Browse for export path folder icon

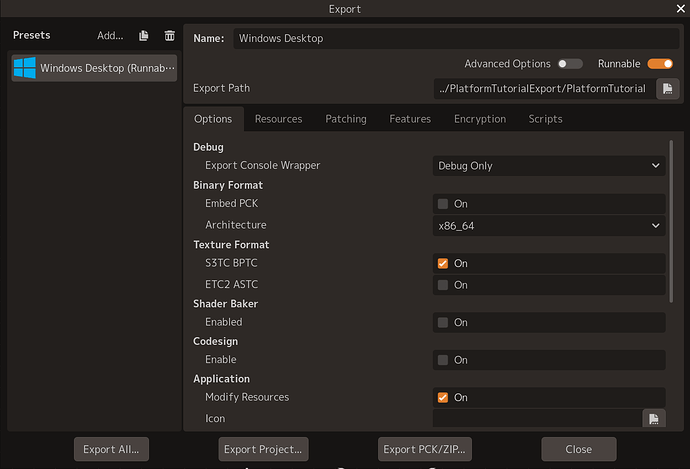[668, 88]
